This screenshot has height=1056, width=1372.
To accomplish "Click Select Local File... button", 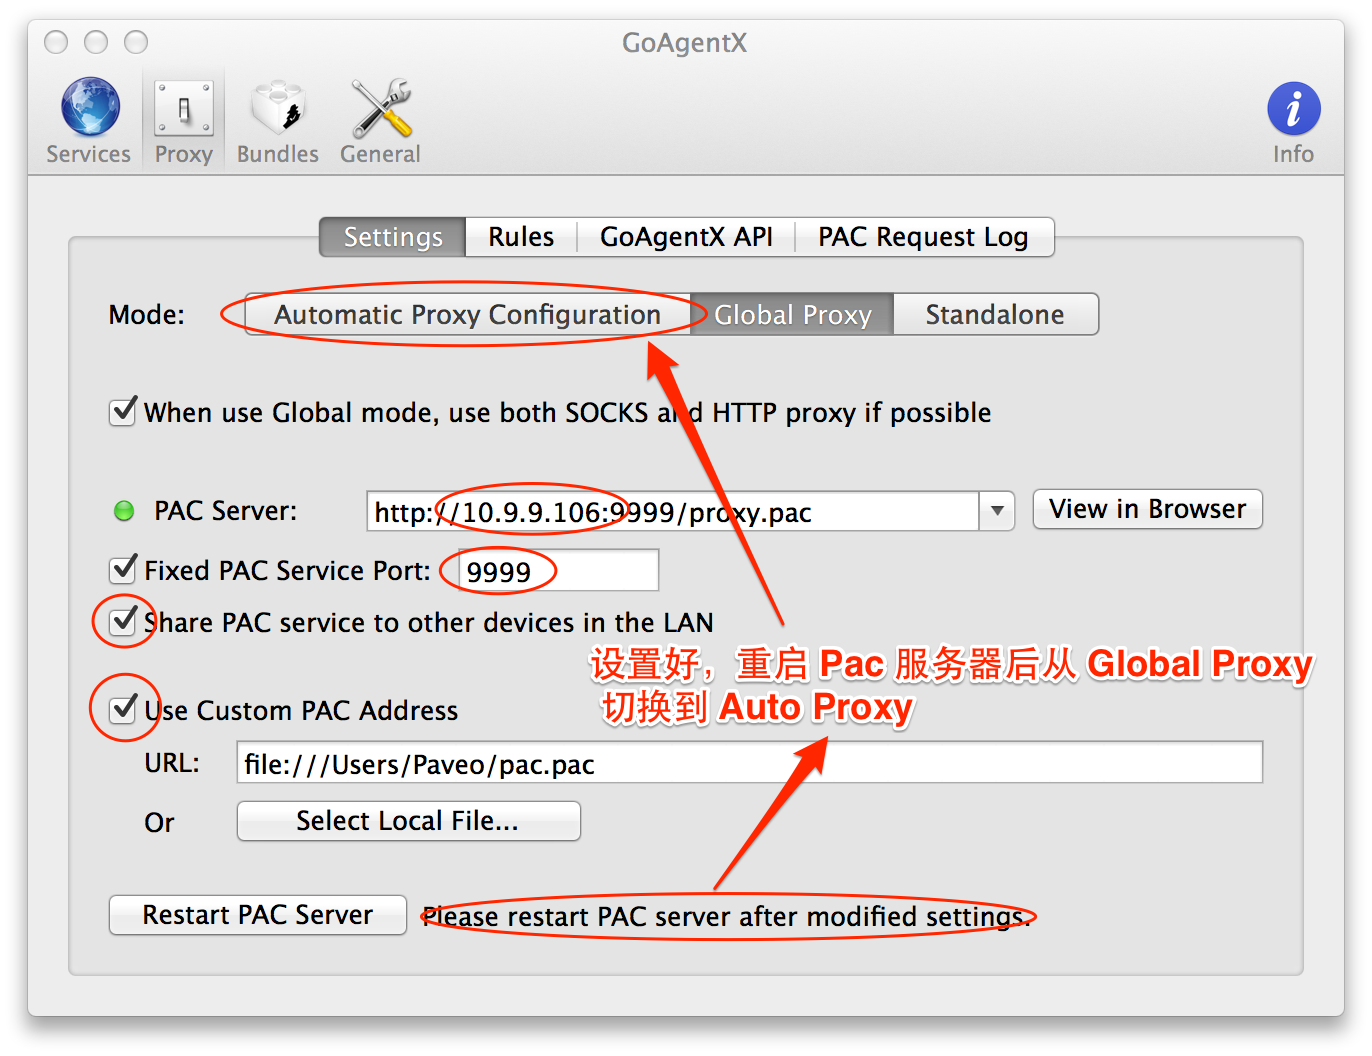I will coord(408,821).
